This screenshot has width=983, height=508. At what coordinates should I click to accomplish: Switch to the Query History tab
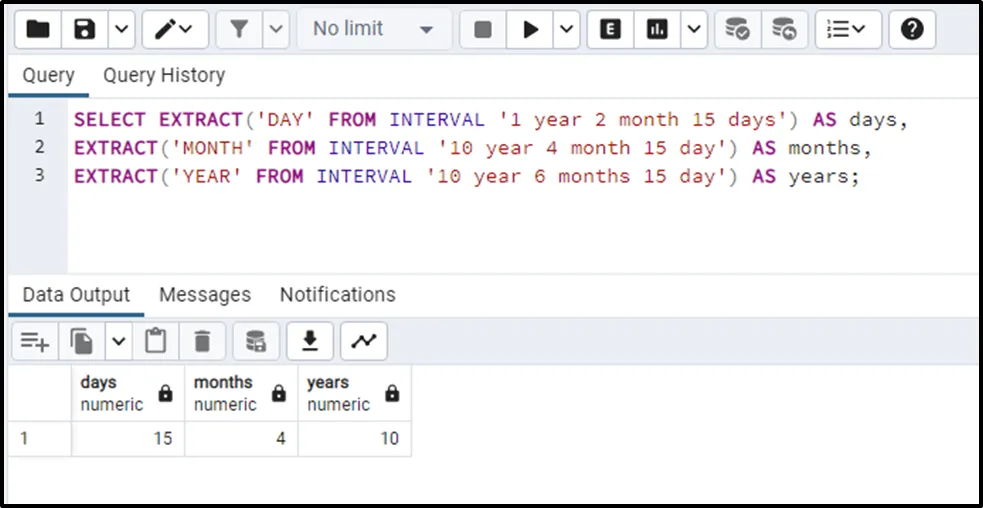[164, 75]
